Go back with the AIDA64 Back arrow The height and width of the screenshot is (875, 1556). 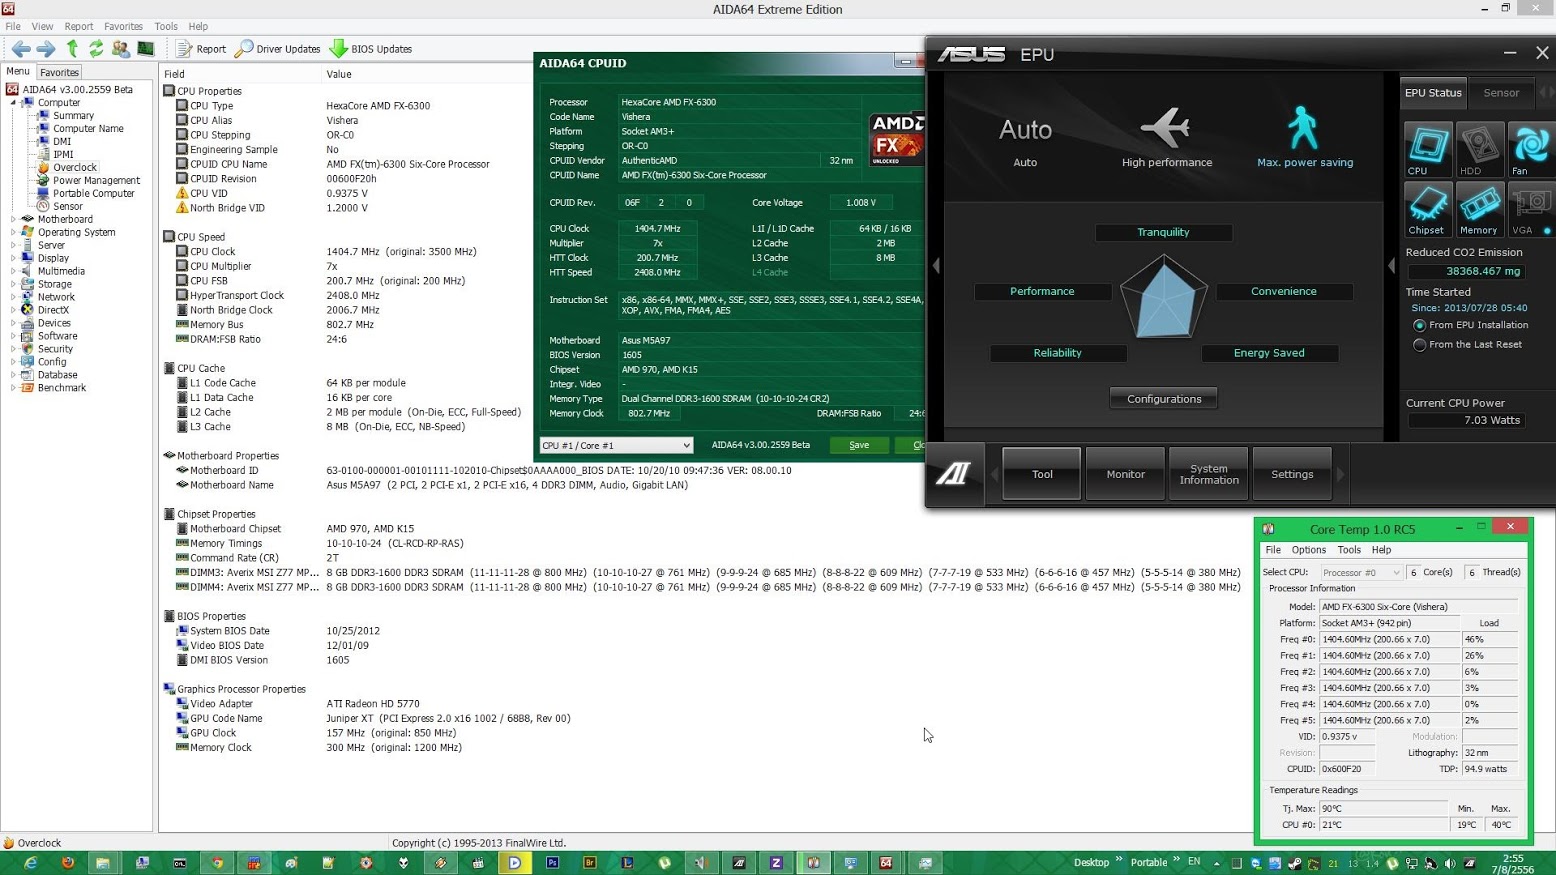pos(20,48)
